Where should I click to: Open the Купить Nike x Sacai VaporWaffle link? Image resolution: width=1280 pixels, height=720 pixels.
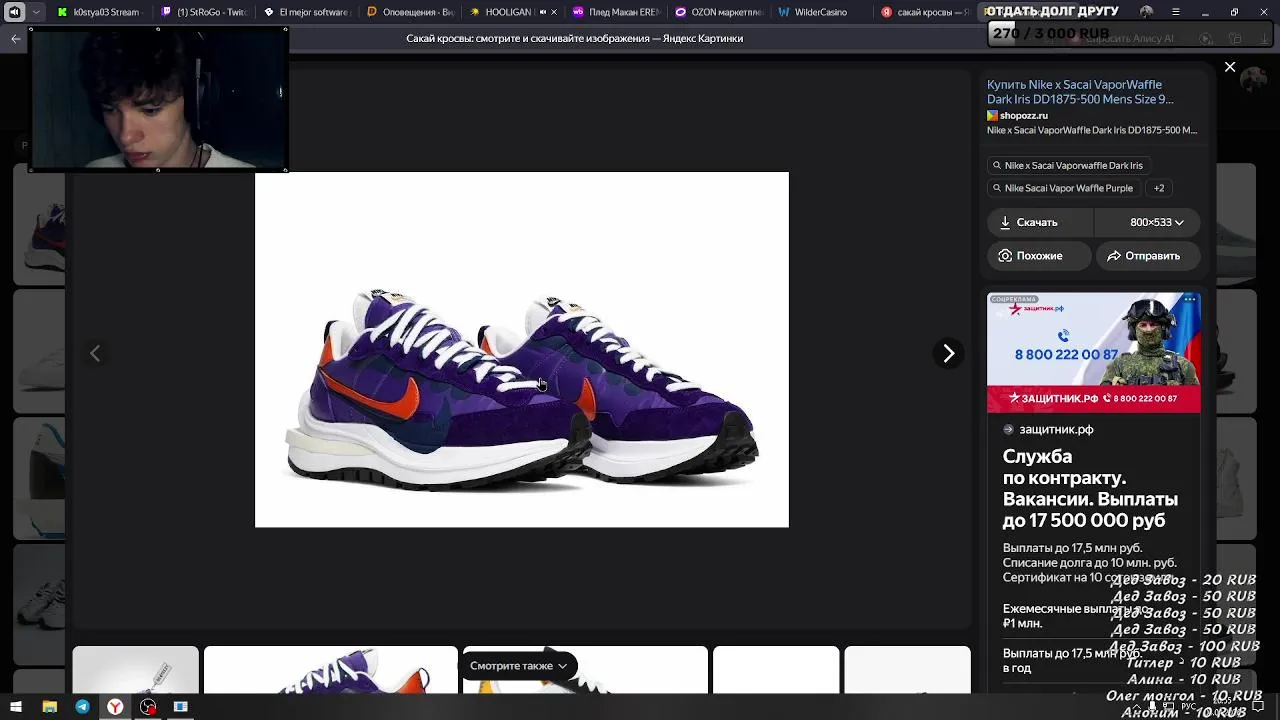pos(1080,92)
